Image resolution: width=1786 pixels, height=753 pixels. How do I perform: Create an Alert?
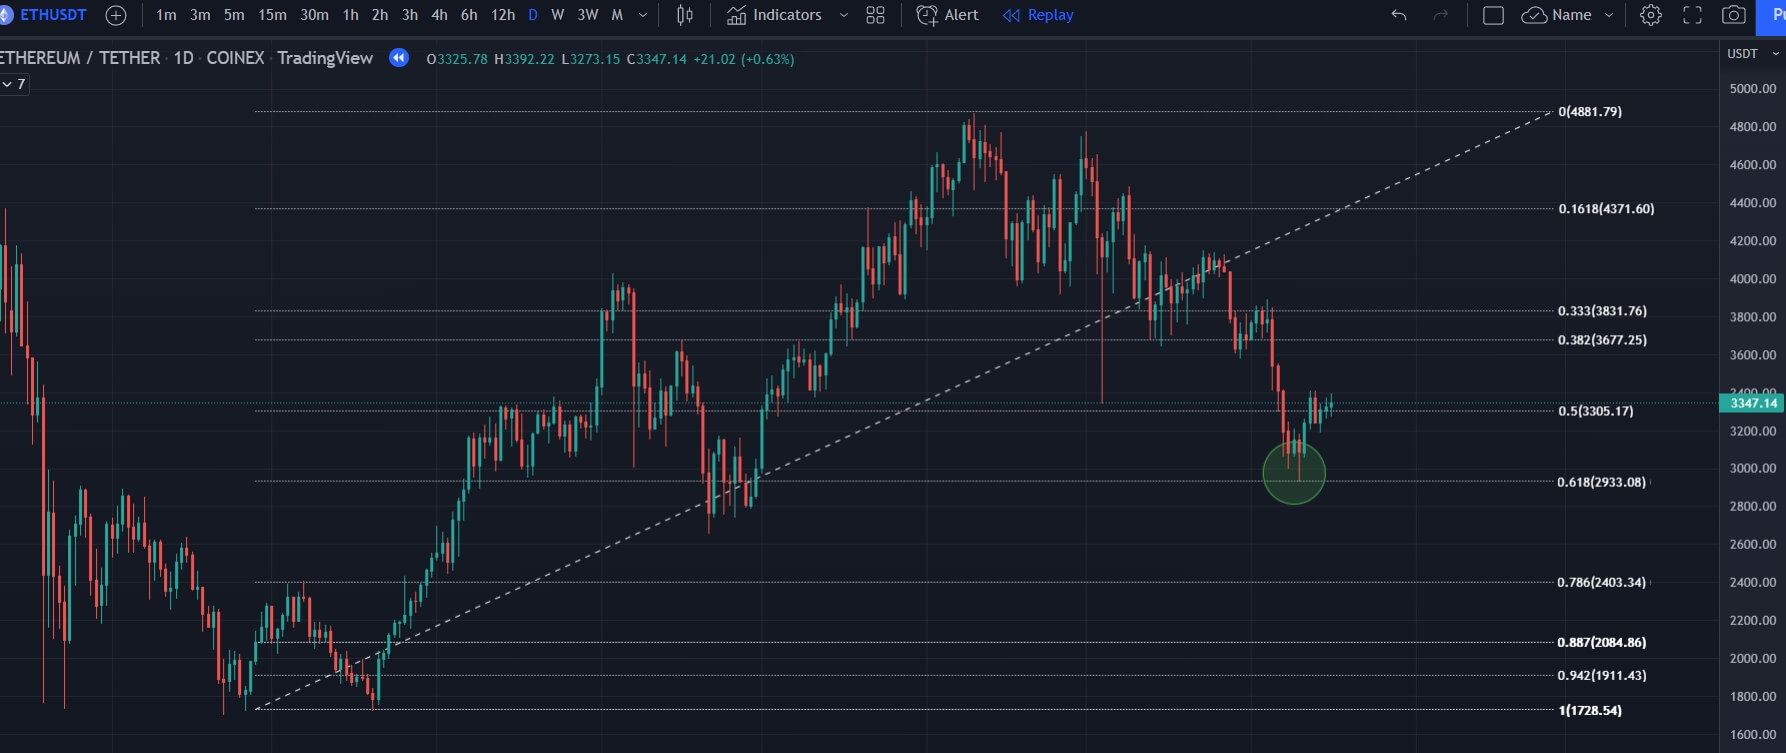[x=948, y=15]
